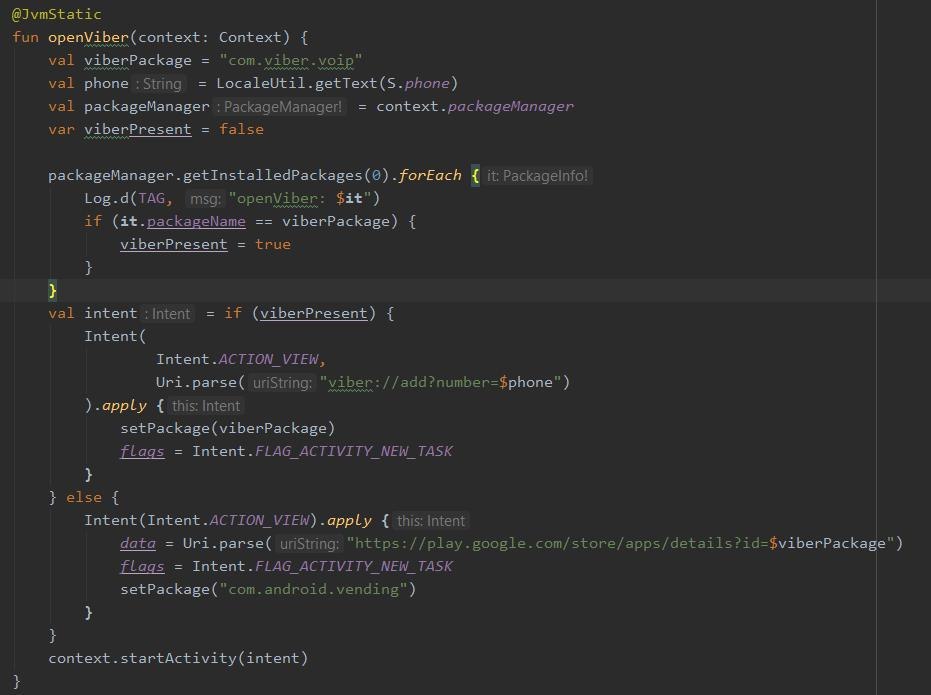The height and width of the screenshot is (695, 931).
Task: Click 'false' in the viberPresent declaration
Action: (241, 129)
